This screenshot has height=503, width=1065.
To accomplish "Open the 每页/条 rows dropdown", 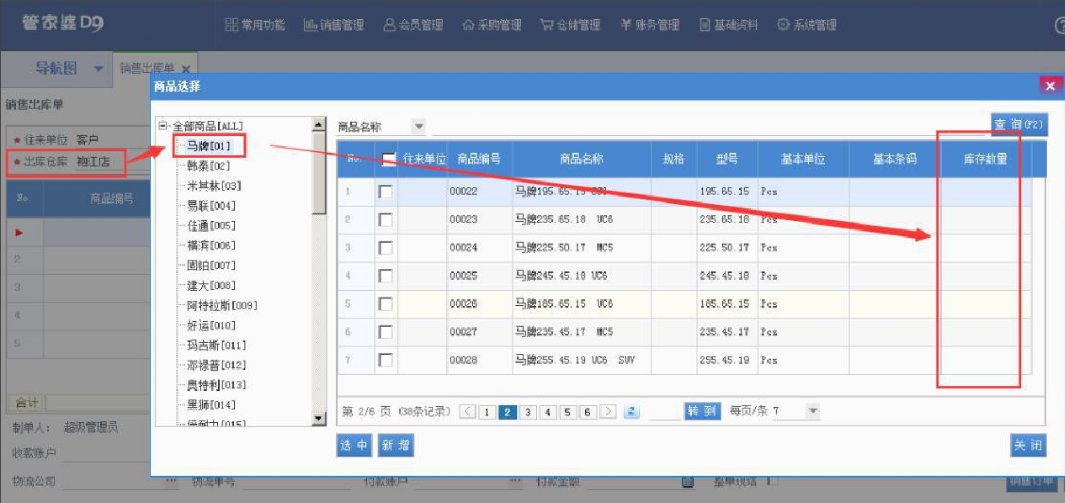I will coord(813,411).
